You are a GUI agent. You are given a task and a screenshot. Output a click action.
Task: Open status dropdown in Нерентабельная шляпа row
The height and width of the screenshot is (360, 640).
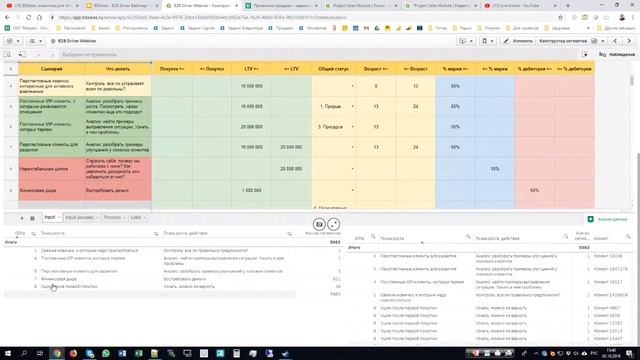tap(353, 169)
